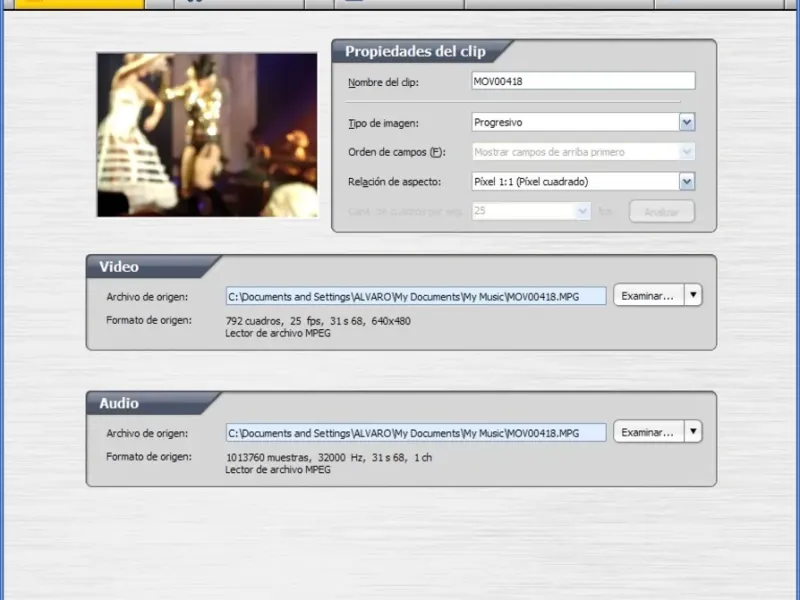
Task: Click the 'Tipo de imagen:' label
Action: 383,123
